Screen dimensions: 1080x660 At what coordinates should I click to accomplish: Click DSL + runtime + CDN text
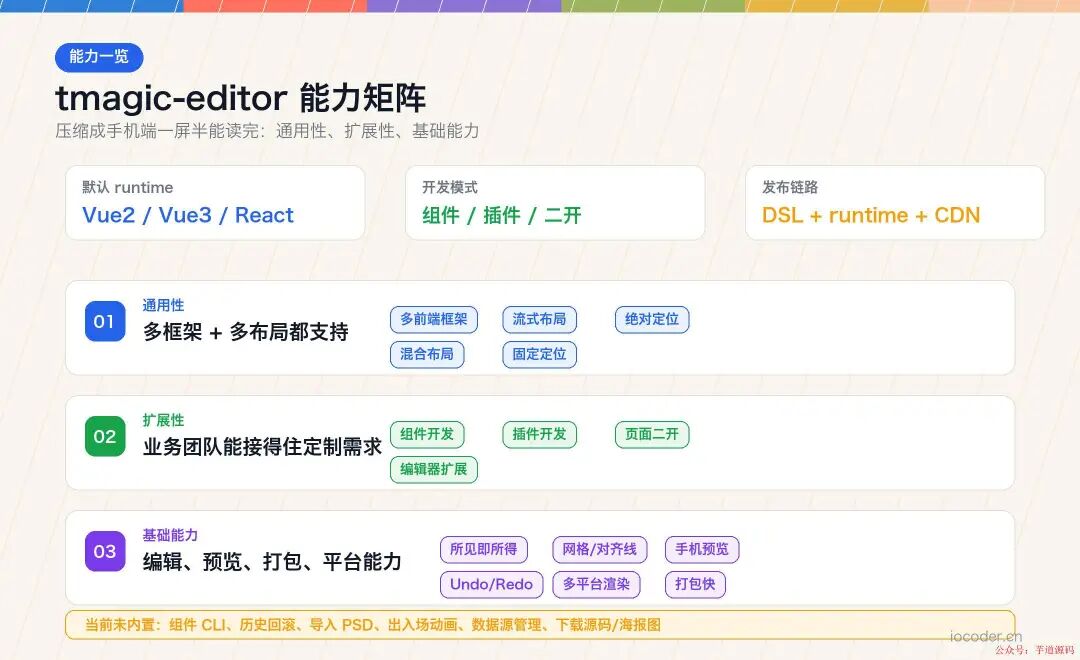(871, 215)
